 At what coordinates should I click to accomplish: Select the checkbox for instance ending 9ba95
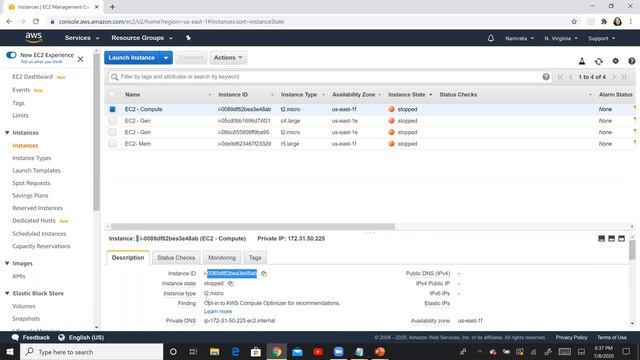(x=112, y=132)
